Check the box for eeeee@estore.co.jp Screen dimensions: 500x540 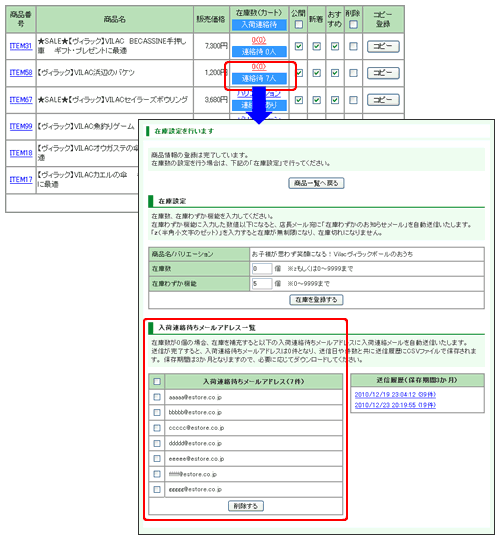(x=157, y=459)
